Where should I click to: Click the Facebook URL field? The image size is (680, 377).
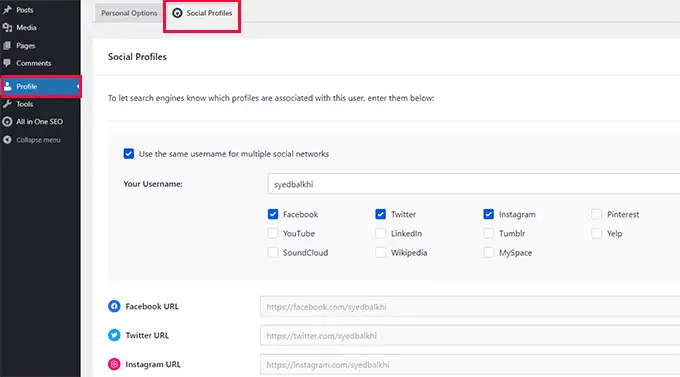click(470, 307)
